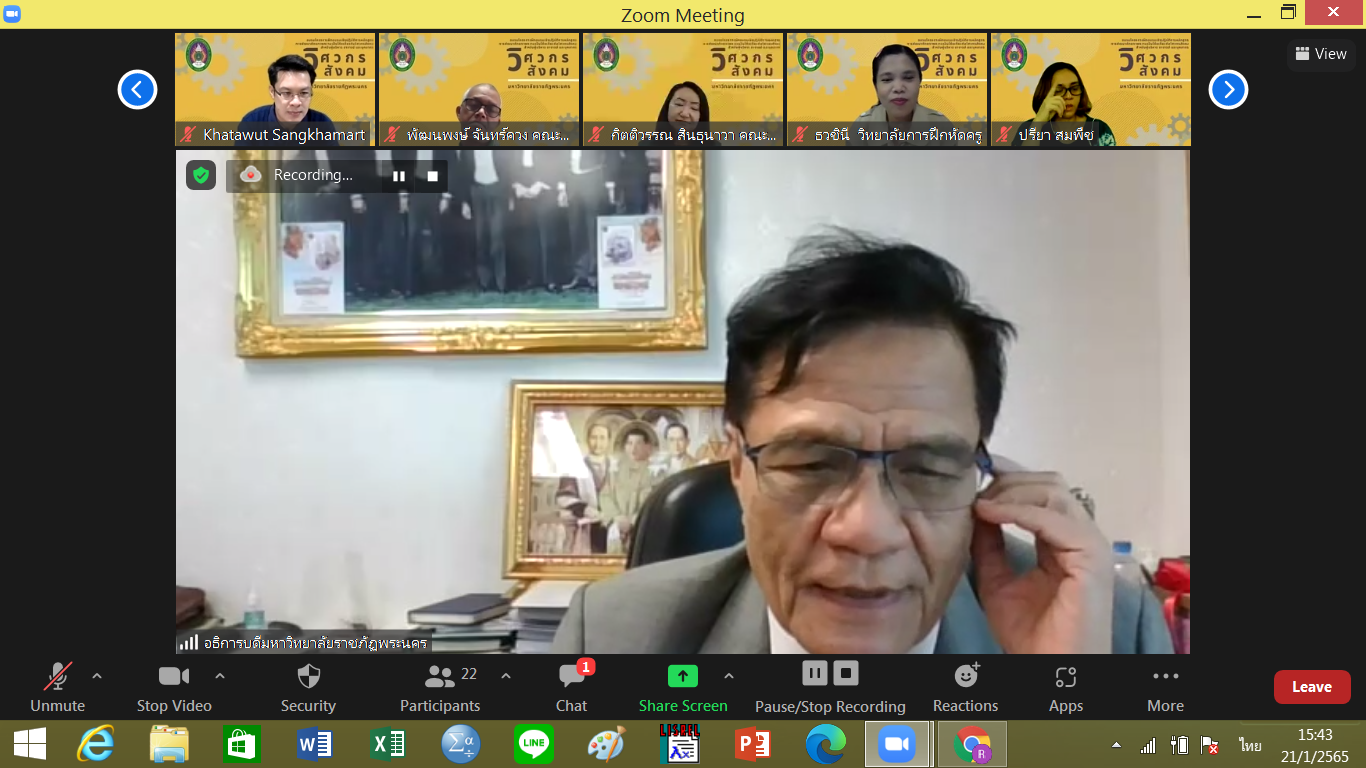Open the math input sigma app in taskbar
Viewport: 1366px width, 768px height.
click(461, 744)
